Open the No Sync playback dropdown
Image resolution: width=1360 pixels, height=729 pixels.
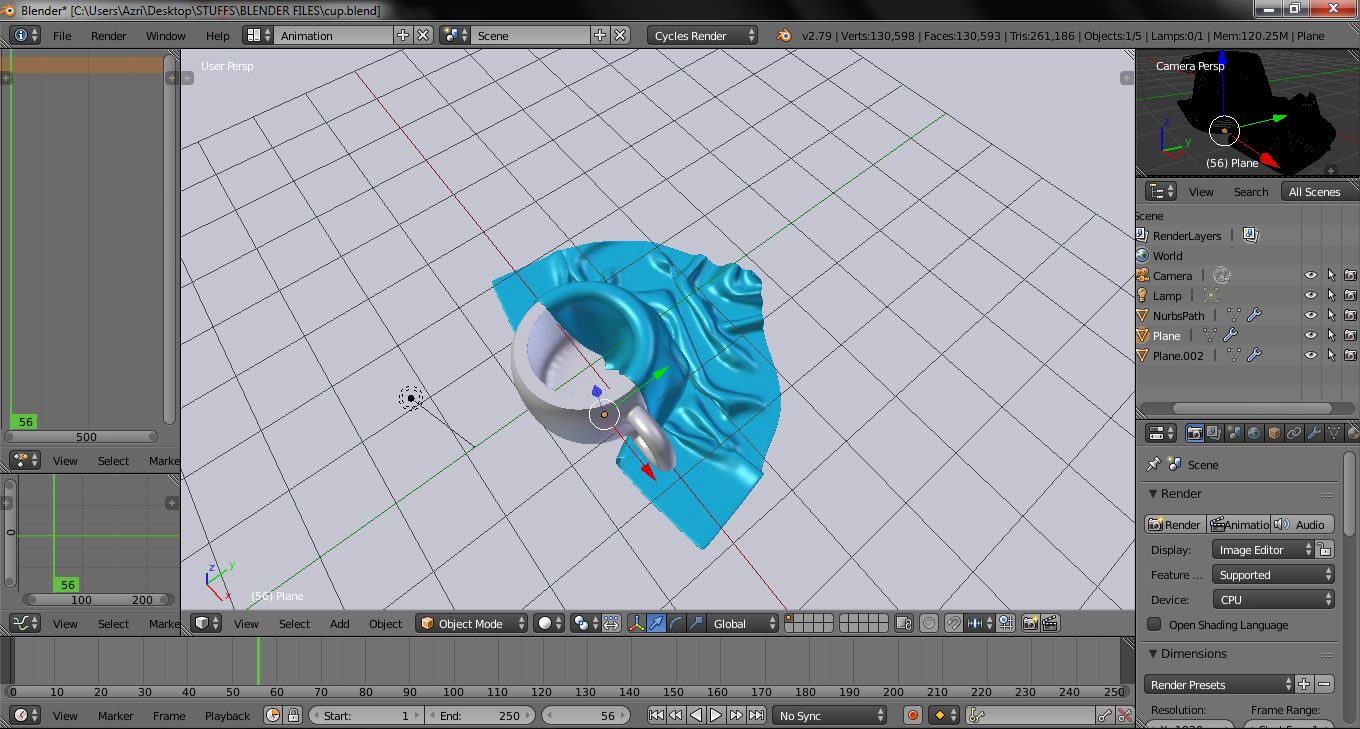[830, 715]
